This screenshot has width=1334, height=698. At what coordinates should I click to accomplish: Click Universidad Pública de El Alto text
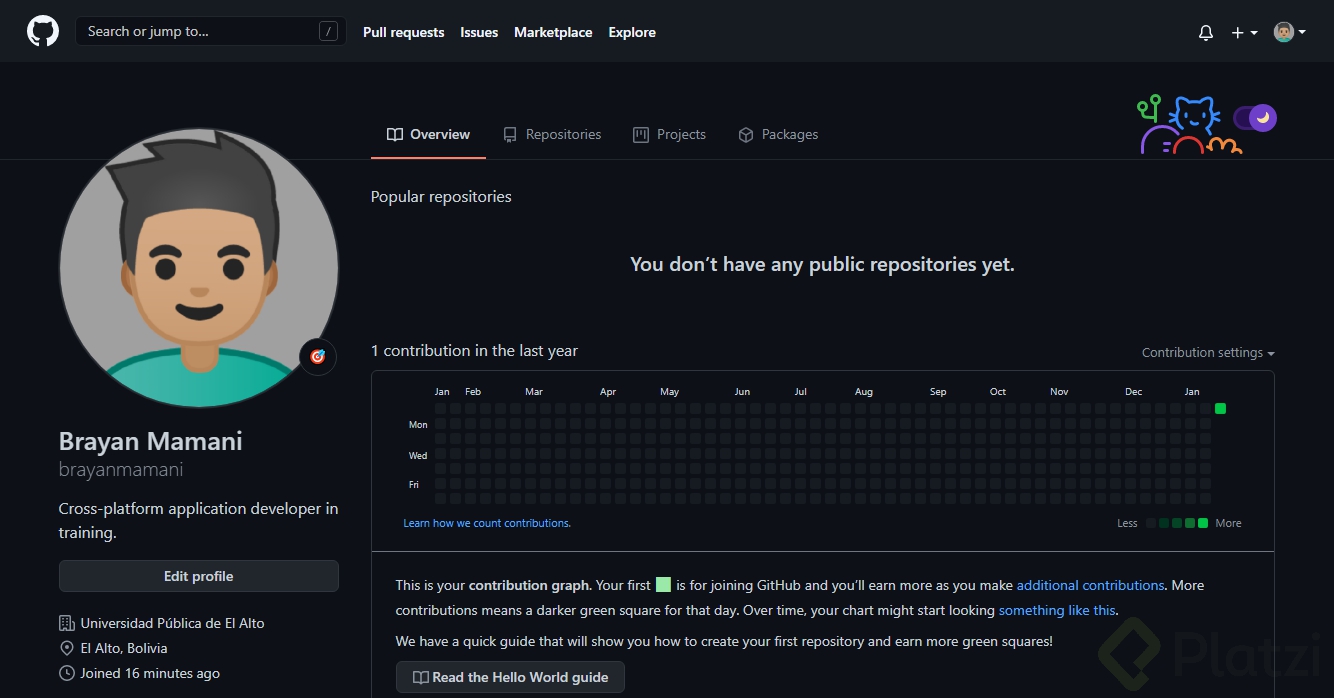pos(173,623)
